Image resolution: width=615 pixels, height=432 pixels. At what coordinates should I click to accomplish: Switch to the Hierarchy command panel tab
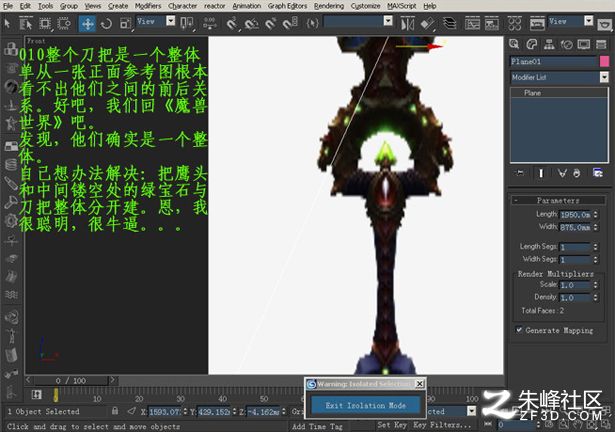coord(549,44)
